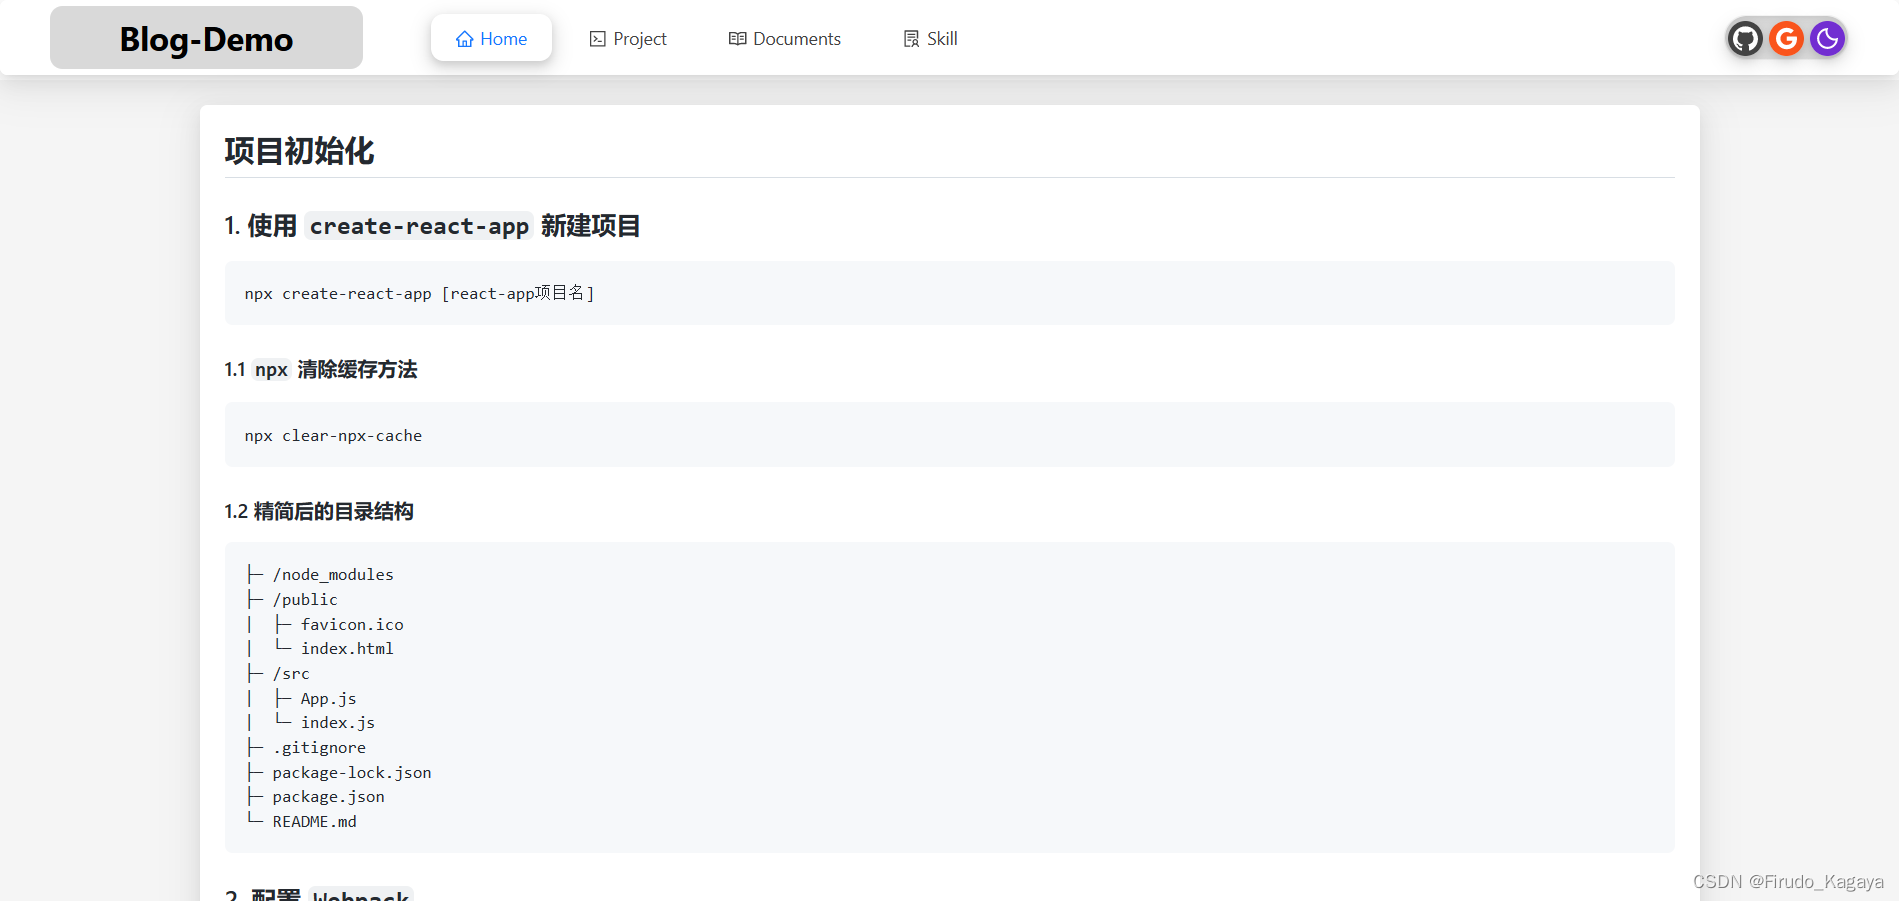Click the directory structure code block
Screen dimensions: 1899x901
point(948,697)
